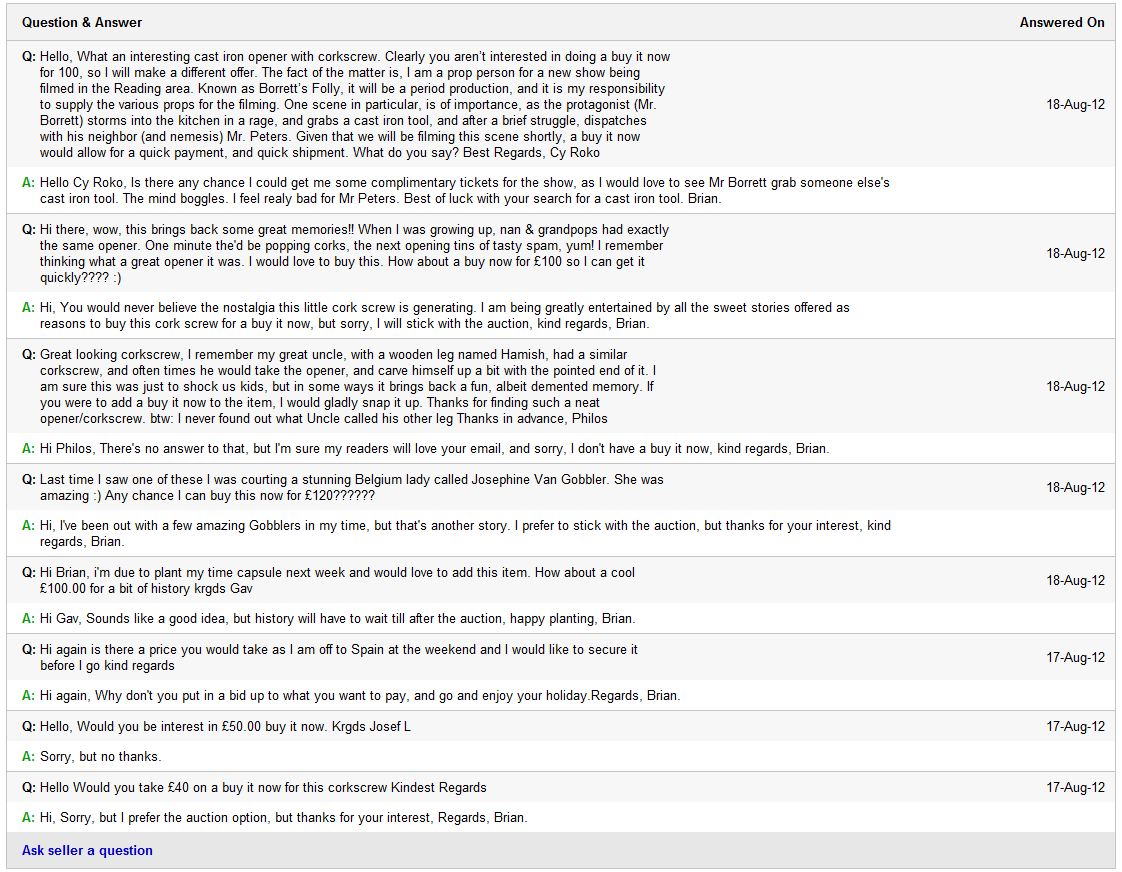Click the £40 buy it now offer question

point(263,787)
